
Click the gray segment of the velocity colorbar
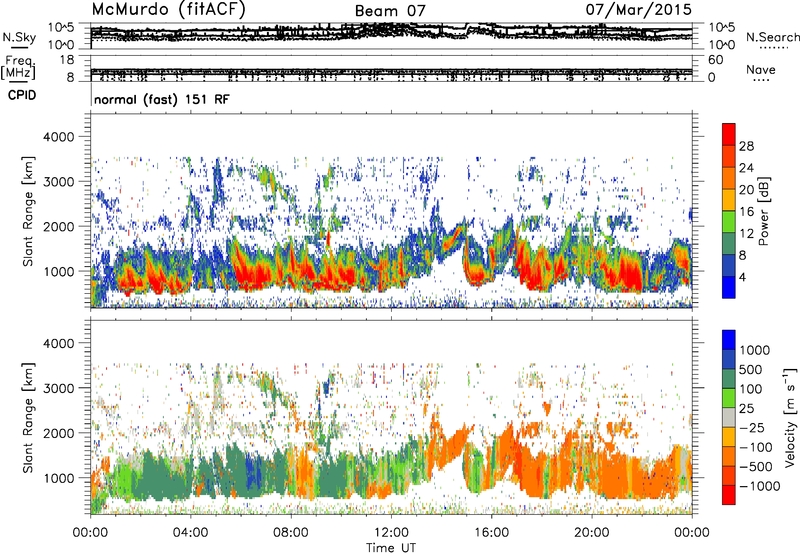coord(729,418)
